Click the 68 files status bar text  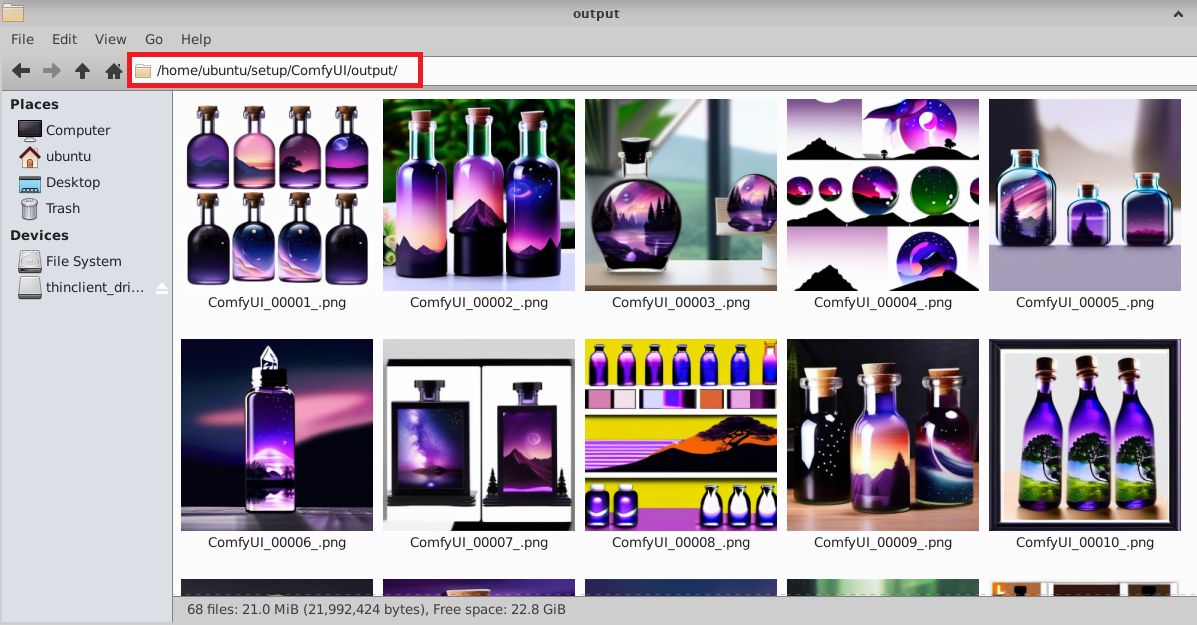376,609
